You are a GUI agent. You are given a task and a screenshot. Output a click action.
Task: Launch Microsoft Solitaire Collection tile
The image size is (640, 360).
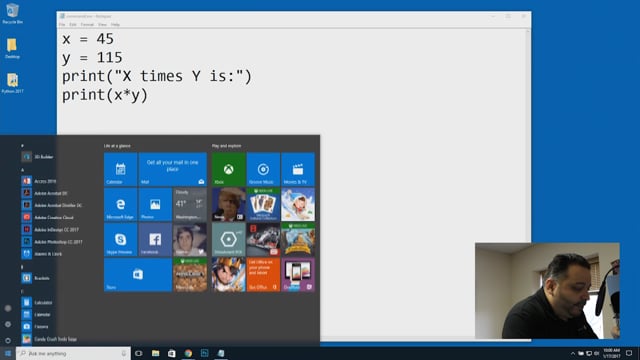[x=263, y=204]
